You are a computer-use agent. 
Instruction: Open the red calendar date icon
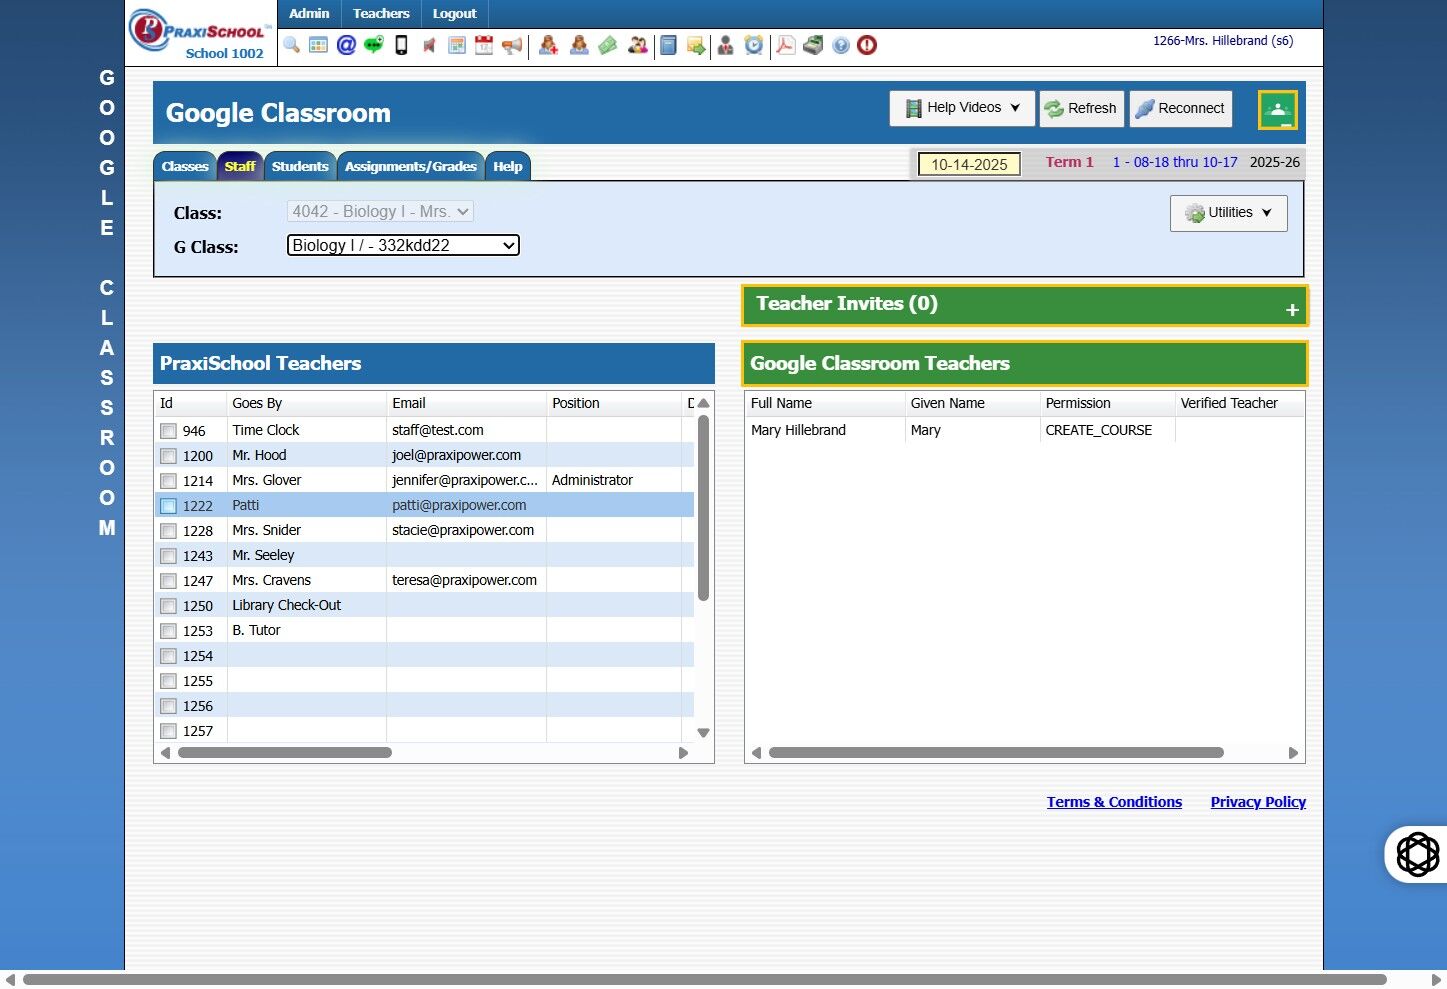[484, 45]
